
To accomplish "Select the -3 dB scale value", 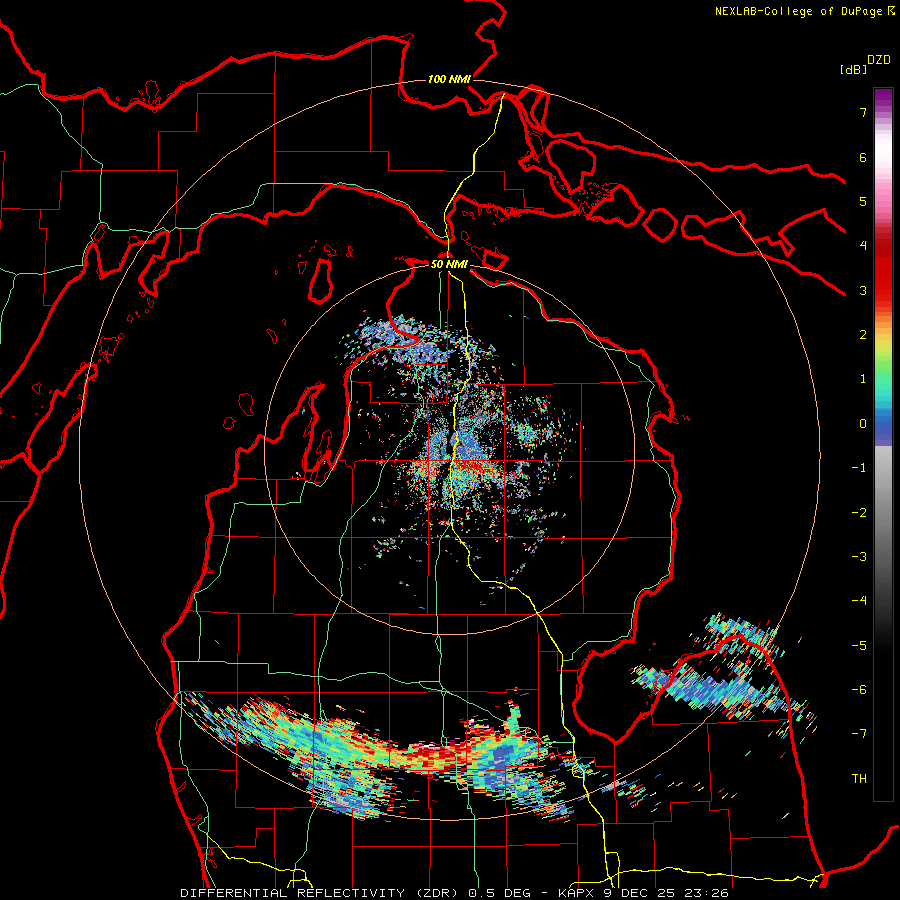I will point(859,557).
